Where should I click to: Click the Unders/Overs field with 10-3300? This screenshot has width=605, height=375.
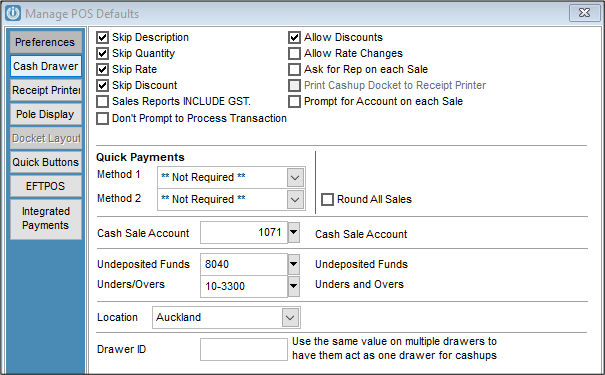coord(244,286)
